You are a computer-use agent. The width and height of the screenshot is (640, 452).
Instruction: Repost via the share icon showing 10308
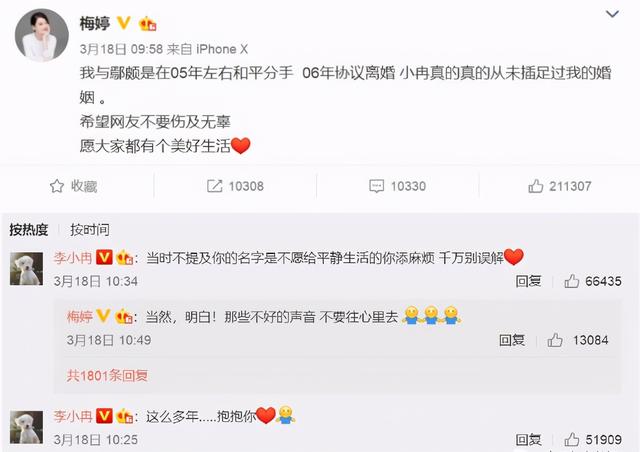(x=214, y=186)
